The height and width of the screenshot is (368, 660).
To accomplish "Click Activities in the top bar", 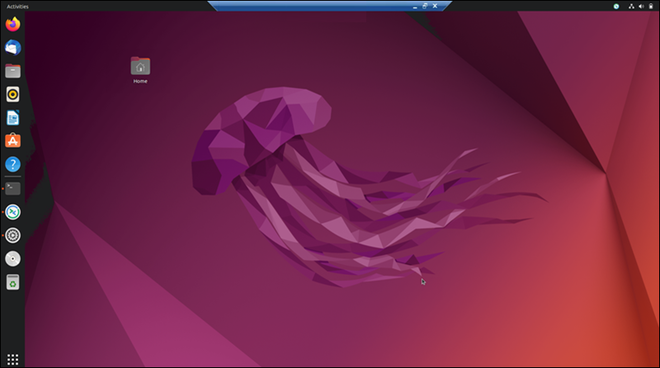I will point(18,6).
